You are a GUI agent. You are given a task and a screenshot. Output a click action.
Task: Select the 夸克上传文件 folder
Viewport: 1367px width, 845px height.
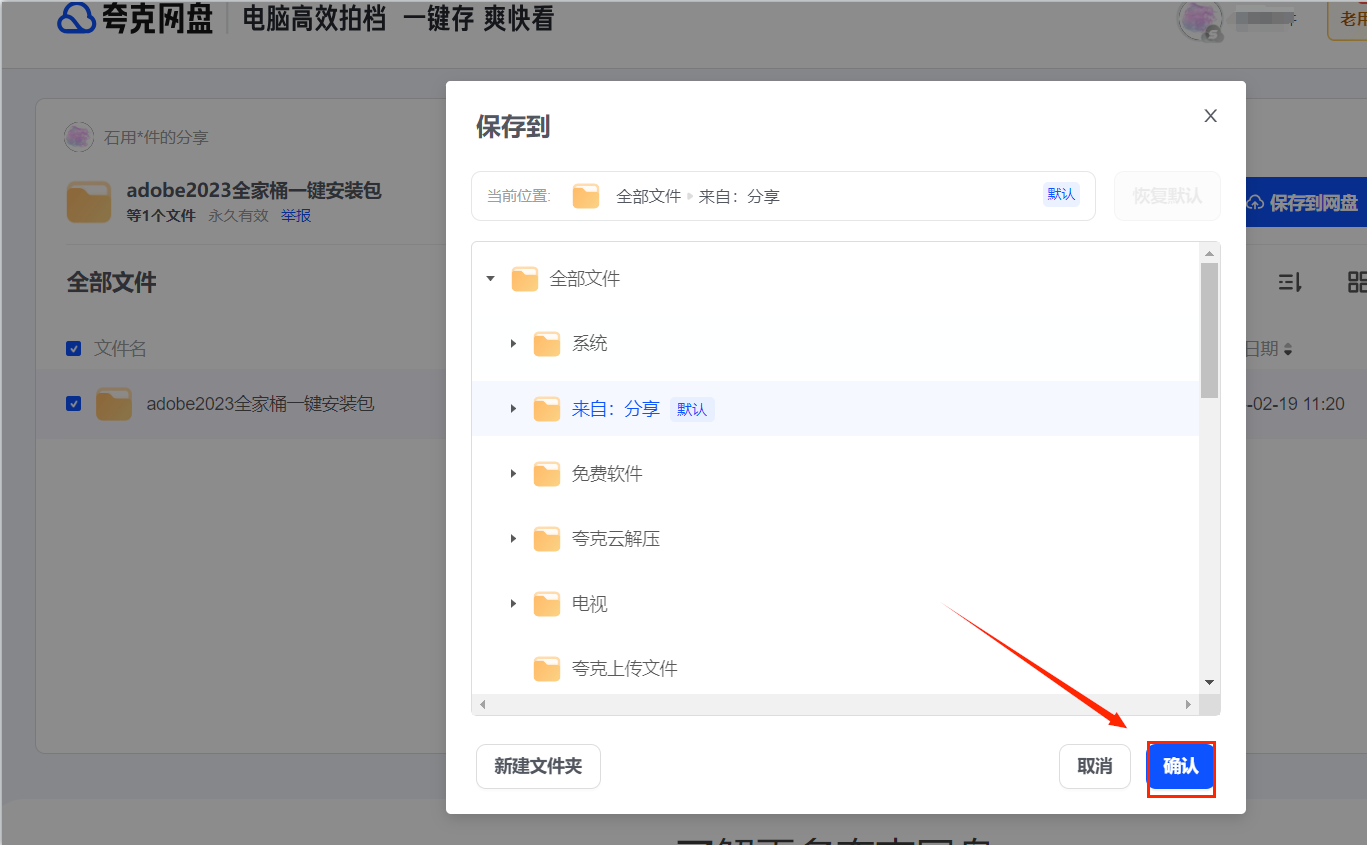[624, 669]
